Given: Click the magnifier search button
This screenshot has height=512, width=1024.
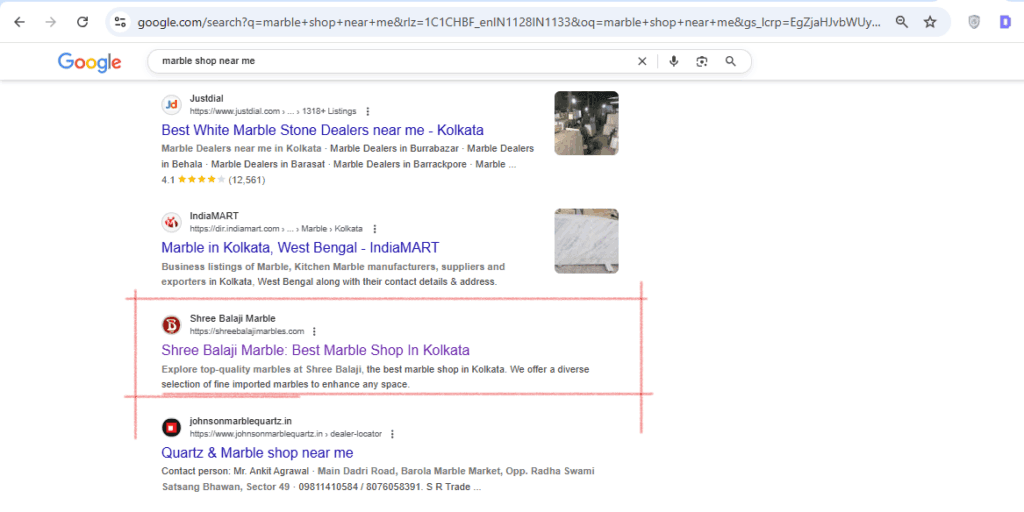Looking at the screenshot, I should pyautogui.click(x=731, y=61).
